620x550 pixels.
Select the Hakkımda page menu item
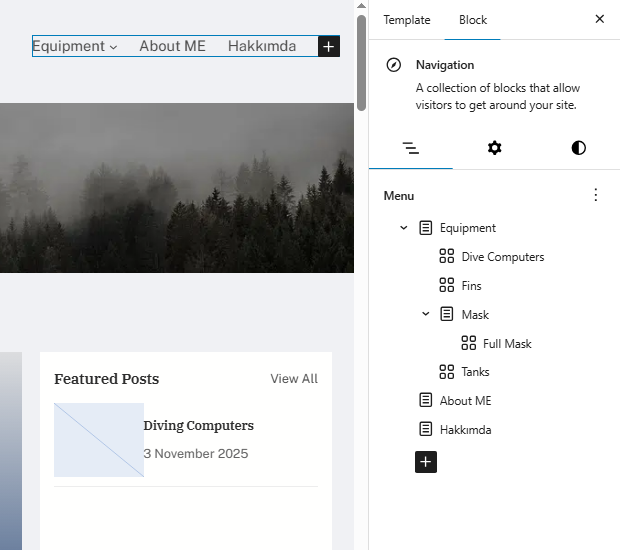coord(465,430)
